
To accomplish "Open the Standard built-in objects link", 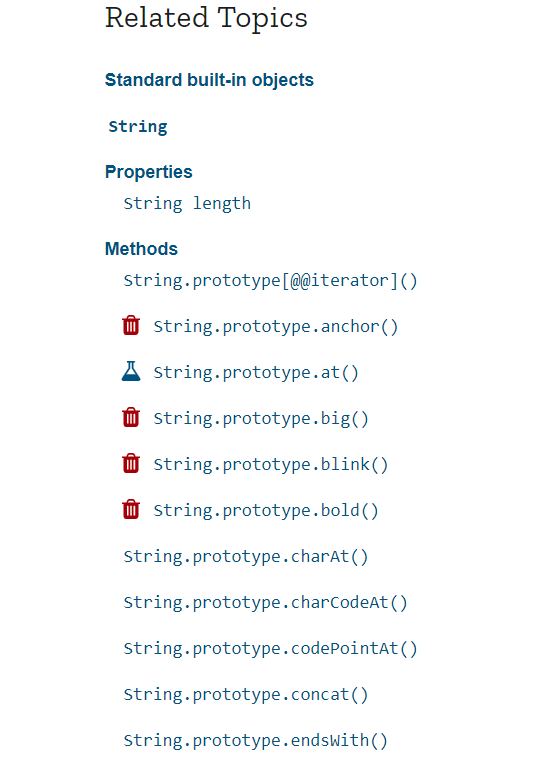I will (209, 80).
